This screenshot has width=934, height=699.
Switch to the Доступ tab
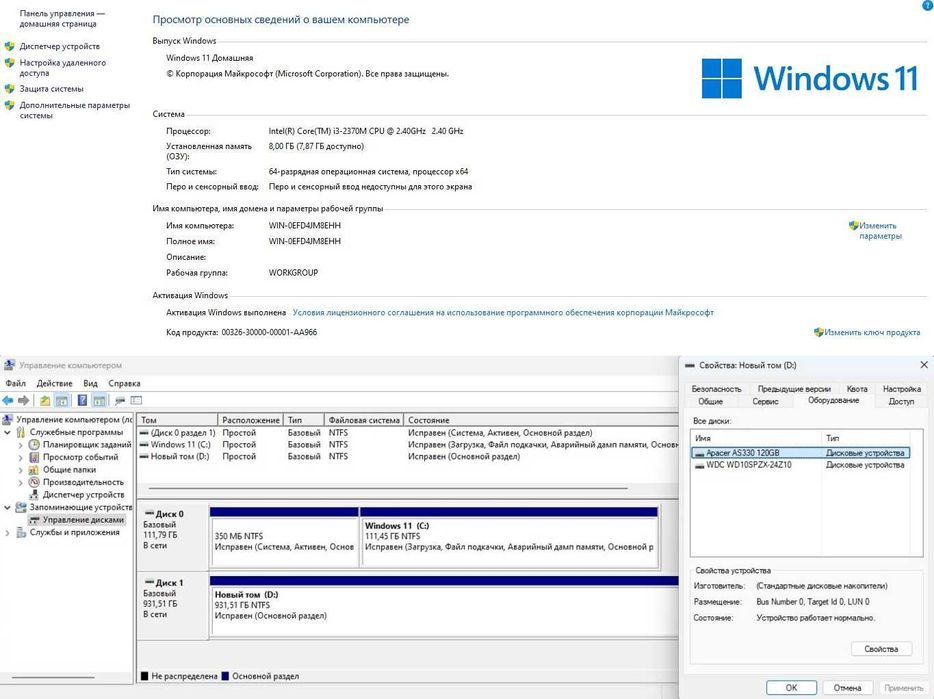click(x=901, y=402)
